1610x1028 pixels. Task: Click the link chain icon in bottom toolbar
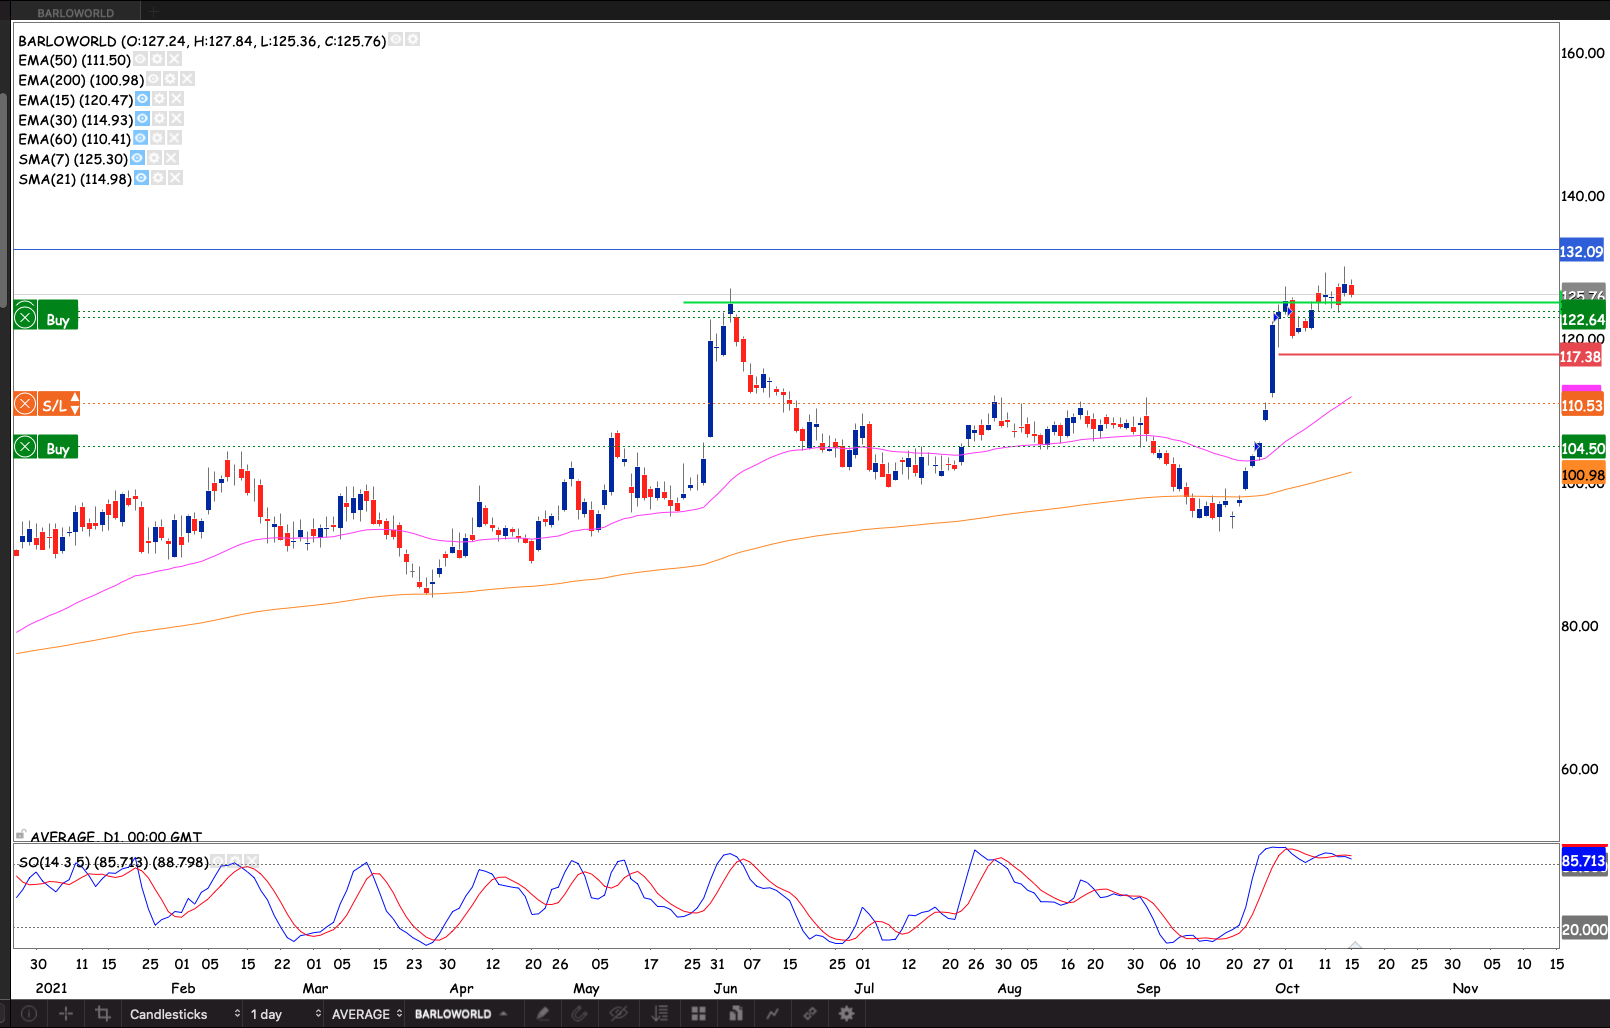click(x=809, y=1014)
